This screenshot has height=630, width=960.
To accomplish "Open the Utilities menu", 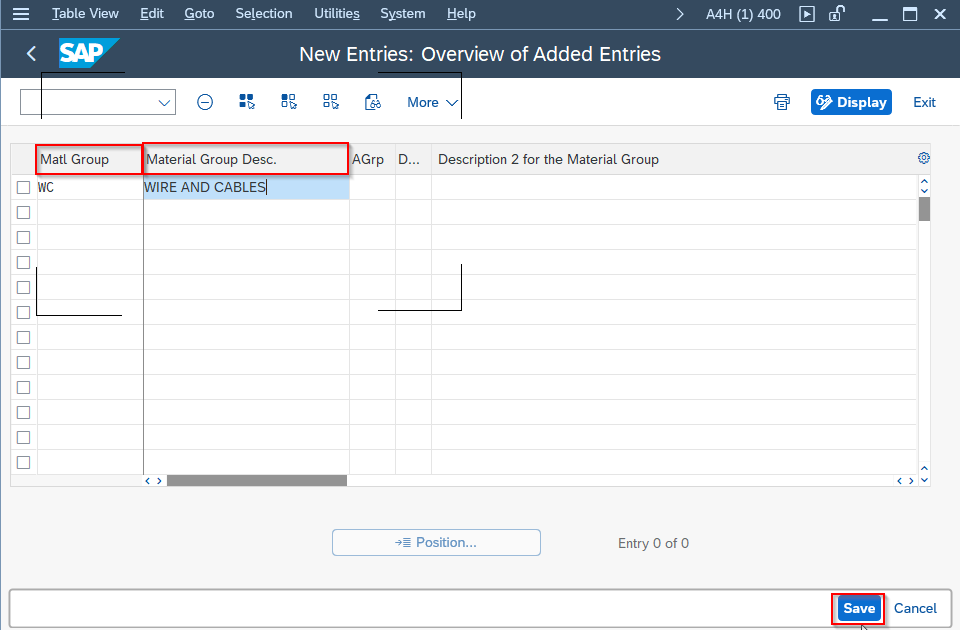I will coord(336,13).
